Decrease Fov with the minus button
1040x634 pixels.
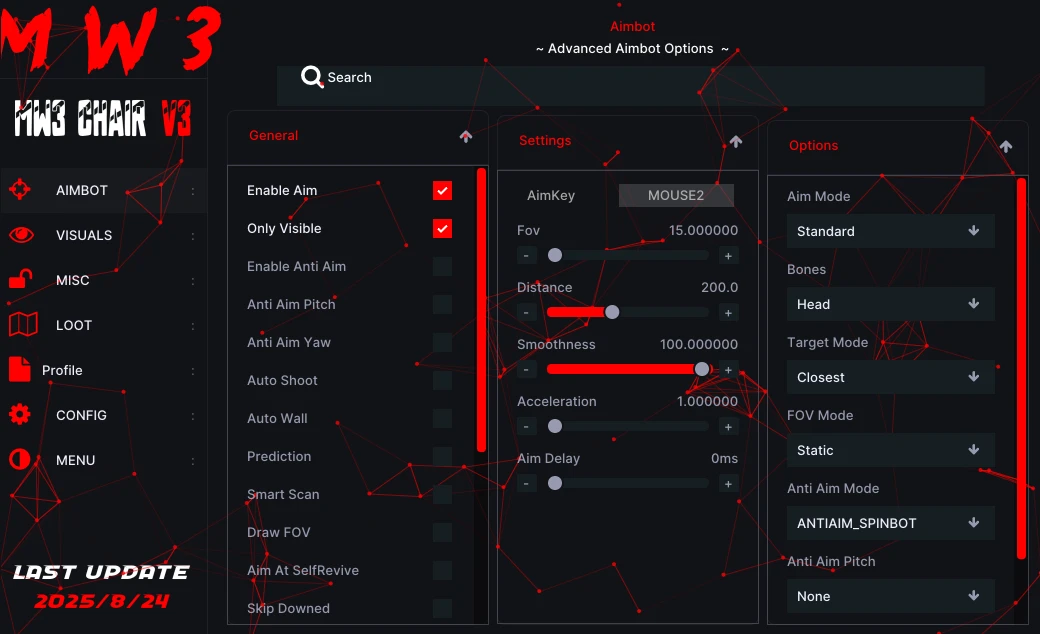(x=526, y=256)
